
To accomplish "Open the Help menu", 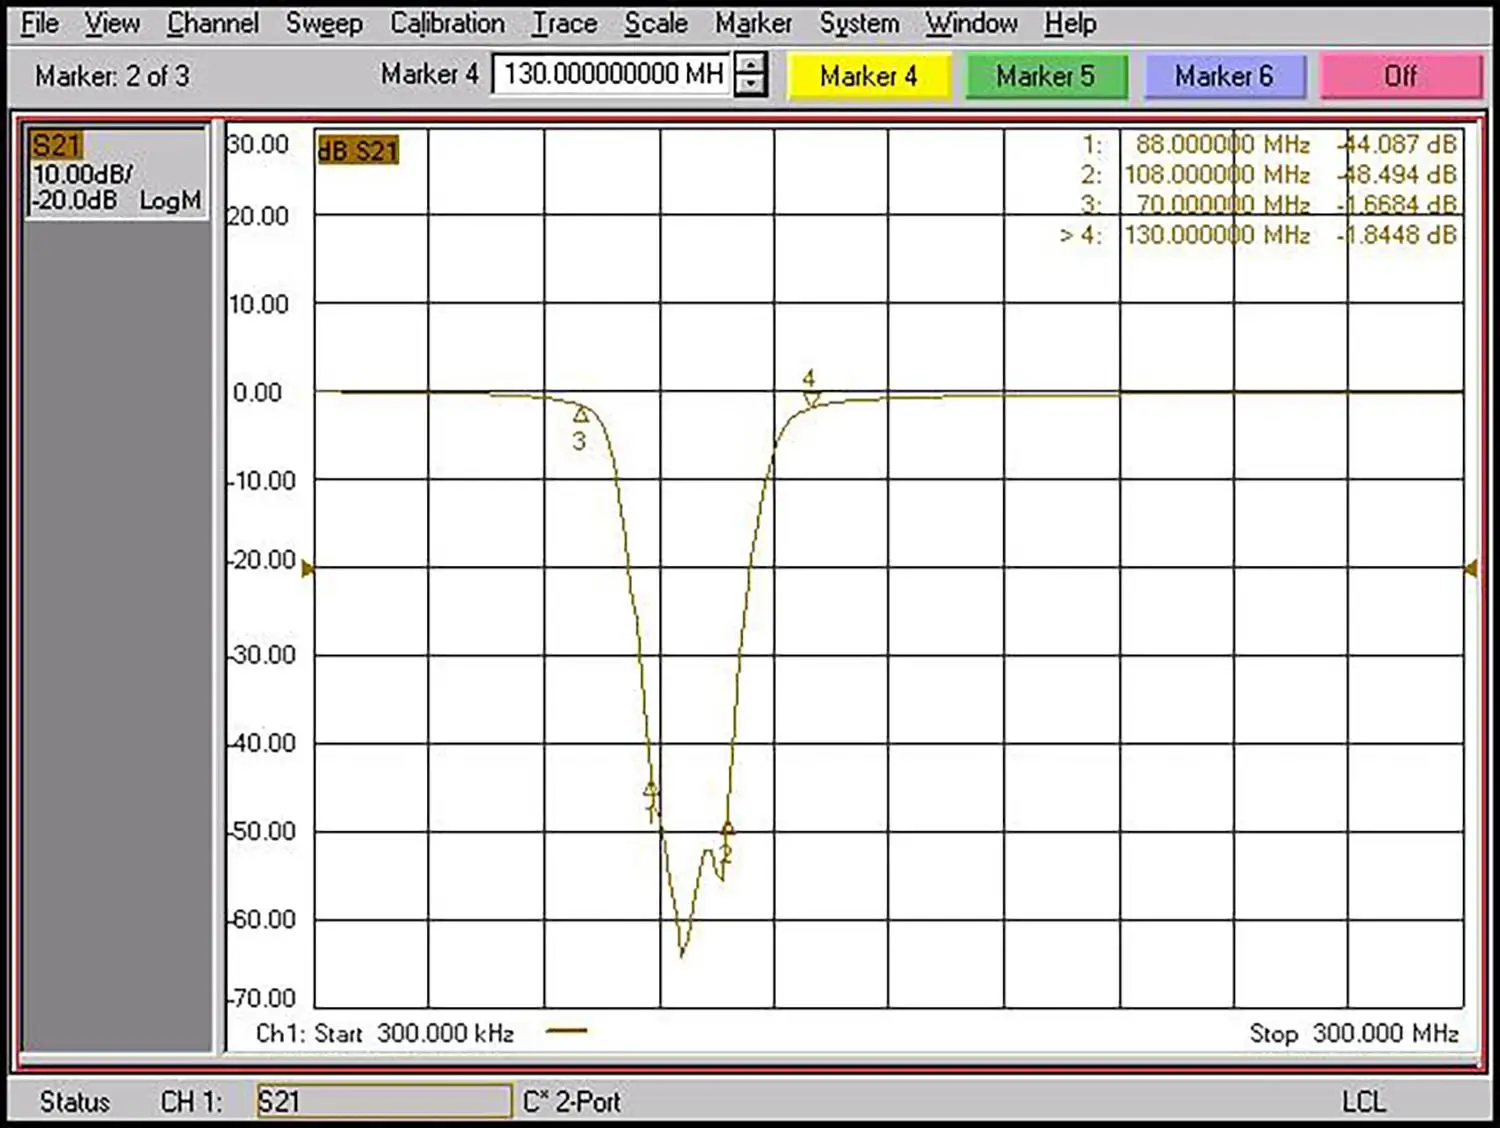I will [1068, 22].
